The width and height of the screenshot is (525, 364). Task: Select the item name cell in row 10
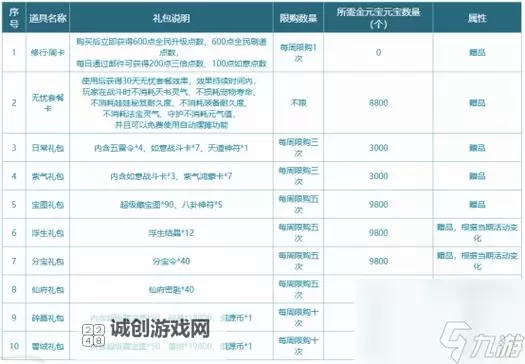tap(48, 346)
